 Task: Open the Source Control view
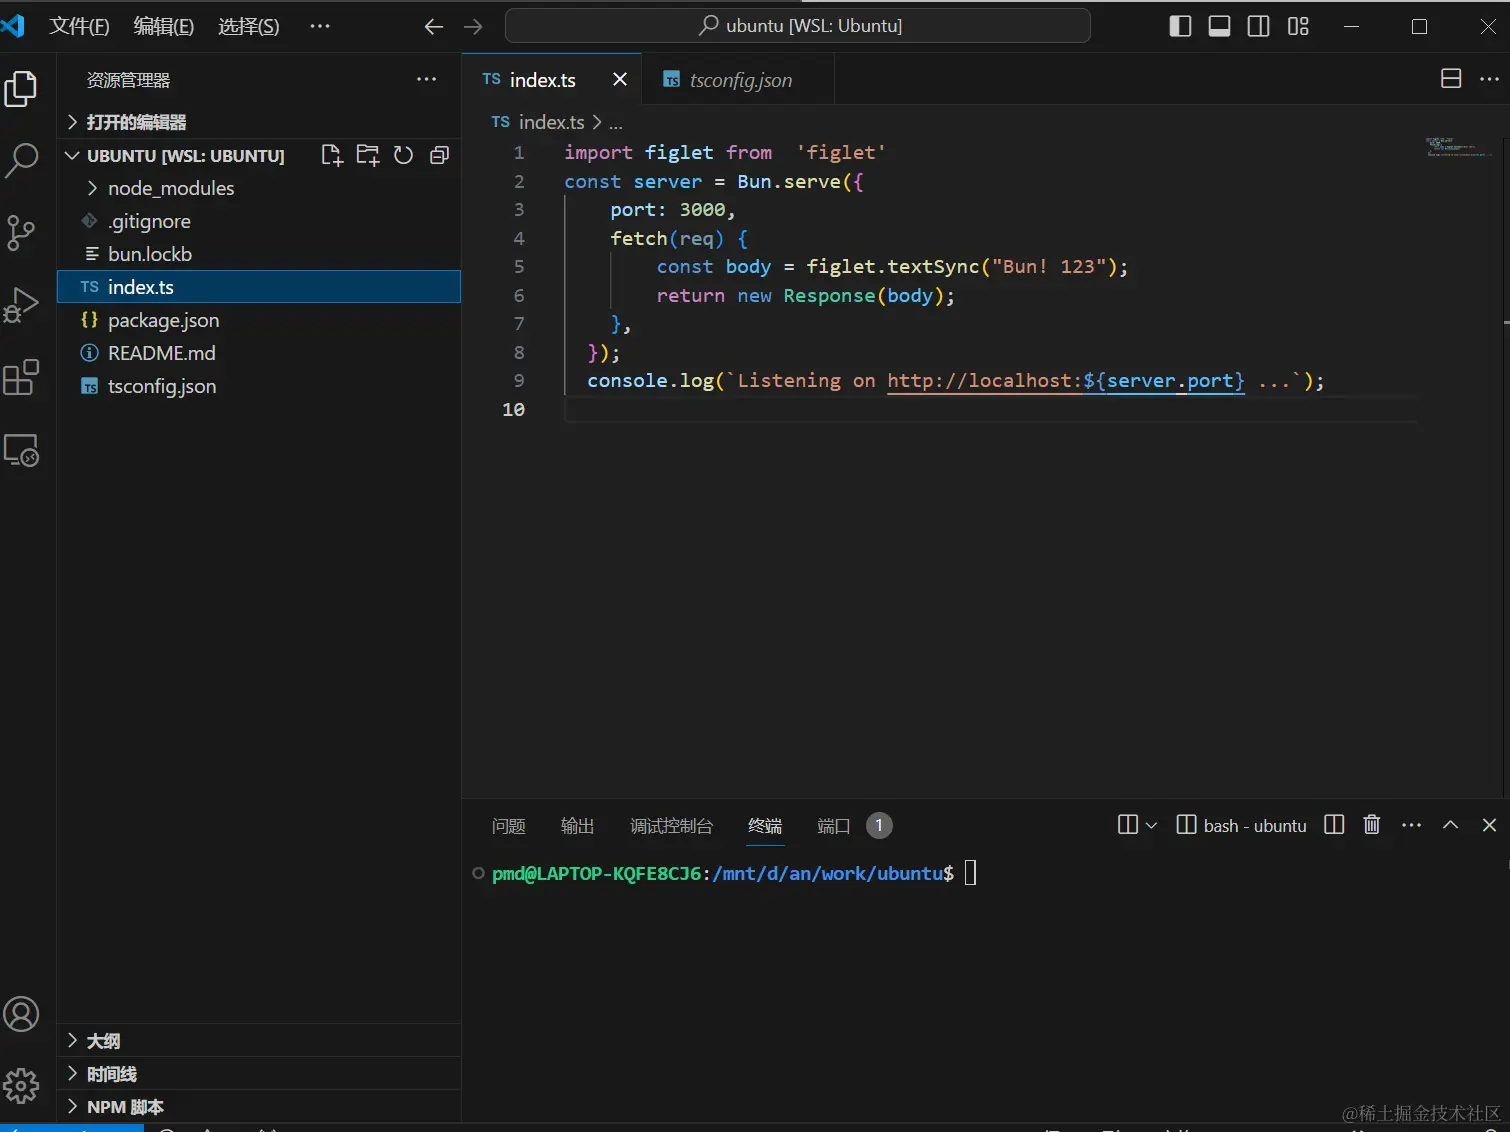(21, 232)
